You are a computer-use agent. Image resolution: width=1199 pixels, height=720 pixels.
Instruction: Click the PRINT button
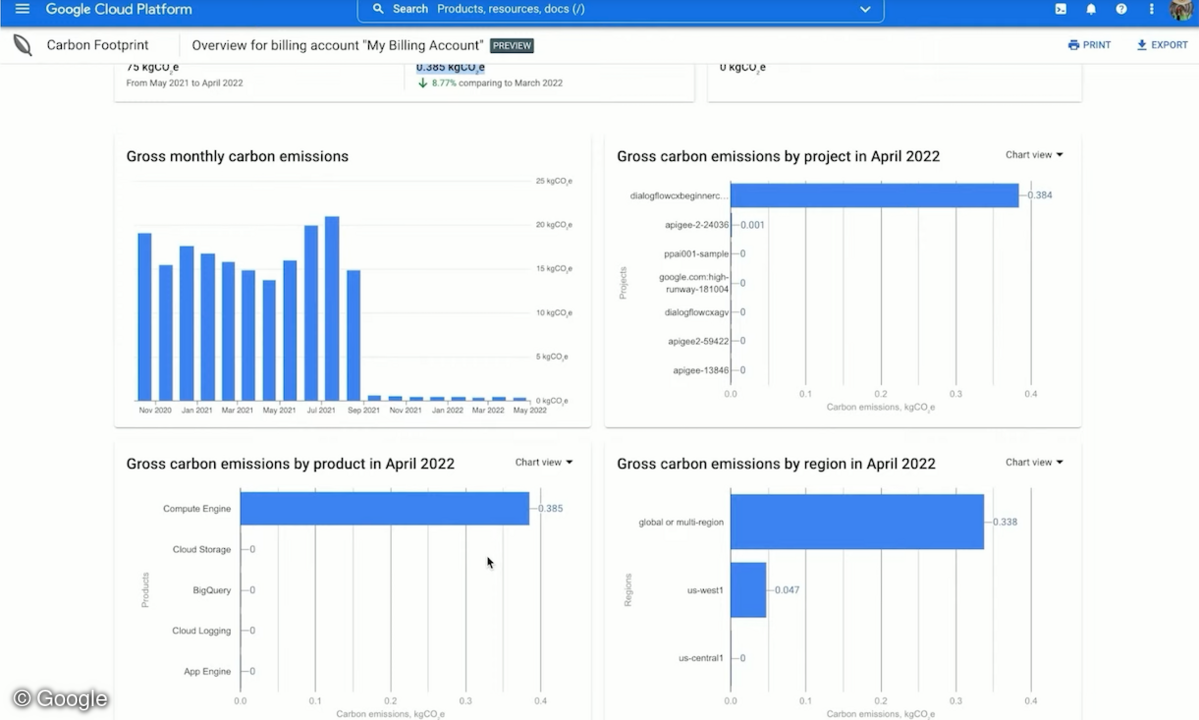[x=1089, y=45]
